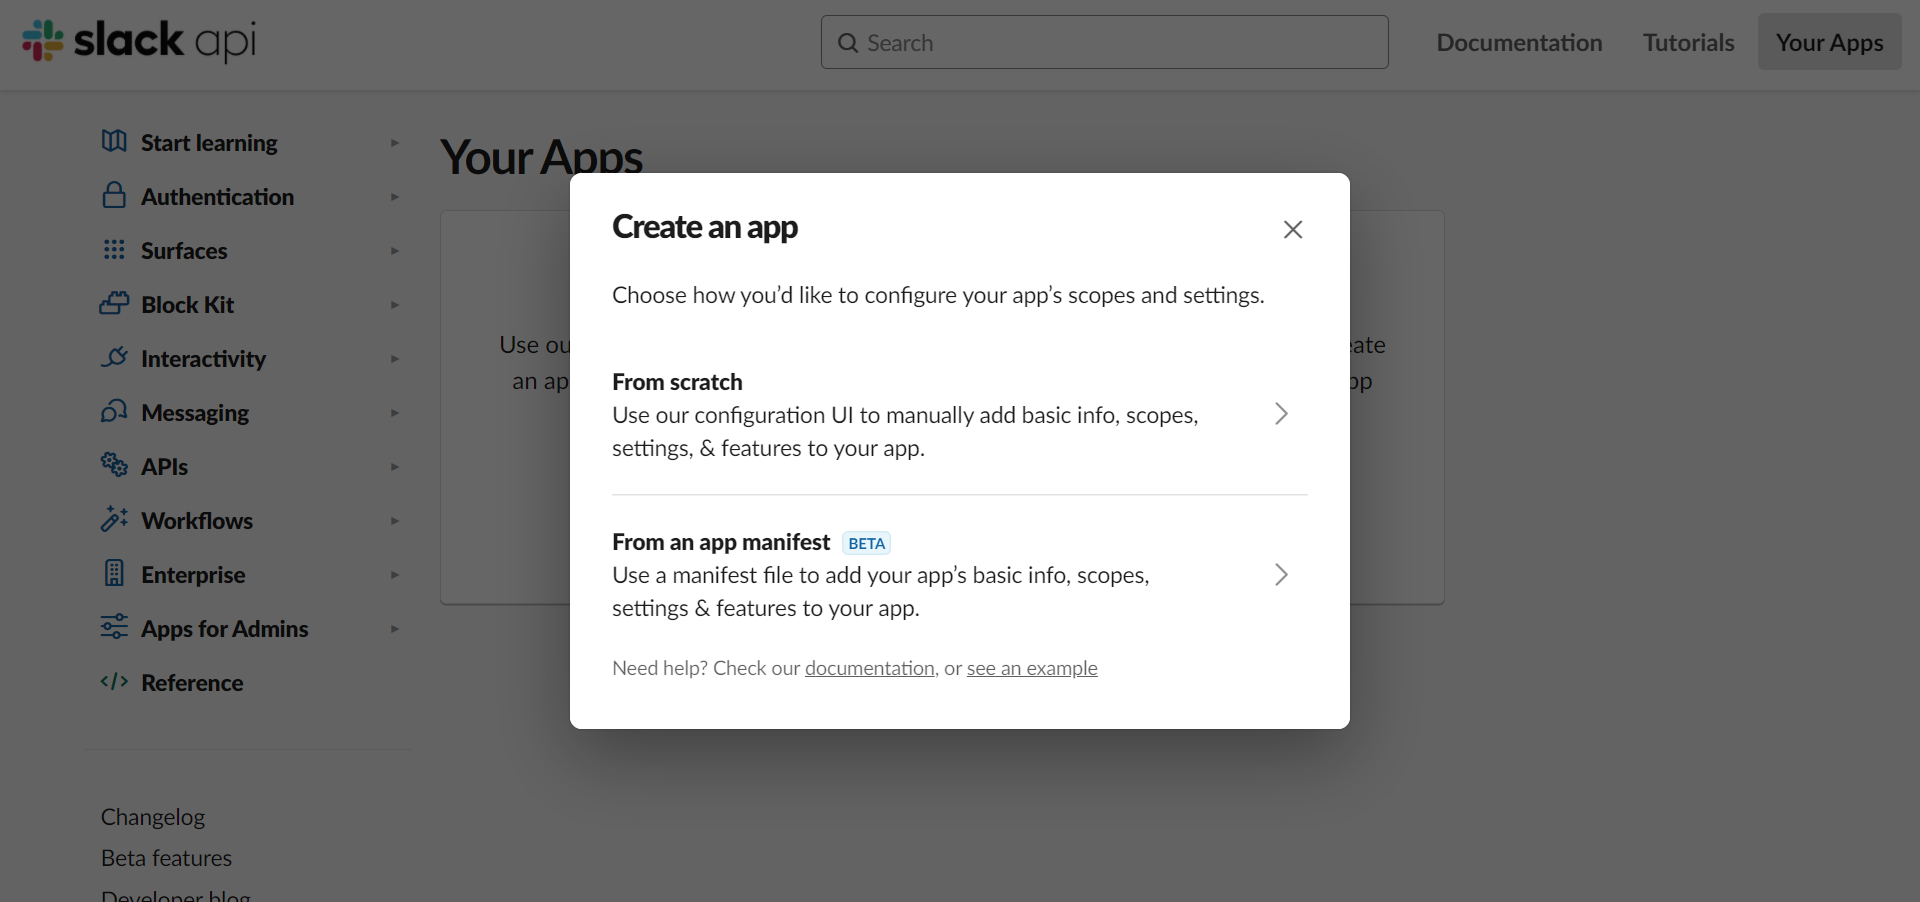Expand the APIs section arrow
The height and width of the screenshot is (902, 1920).
tap(395, 467)
